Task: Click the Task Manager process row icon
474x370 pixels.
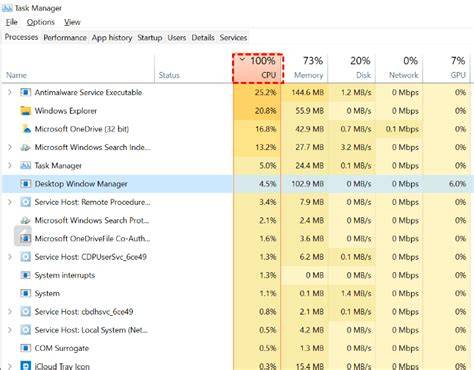Action: 26,165
